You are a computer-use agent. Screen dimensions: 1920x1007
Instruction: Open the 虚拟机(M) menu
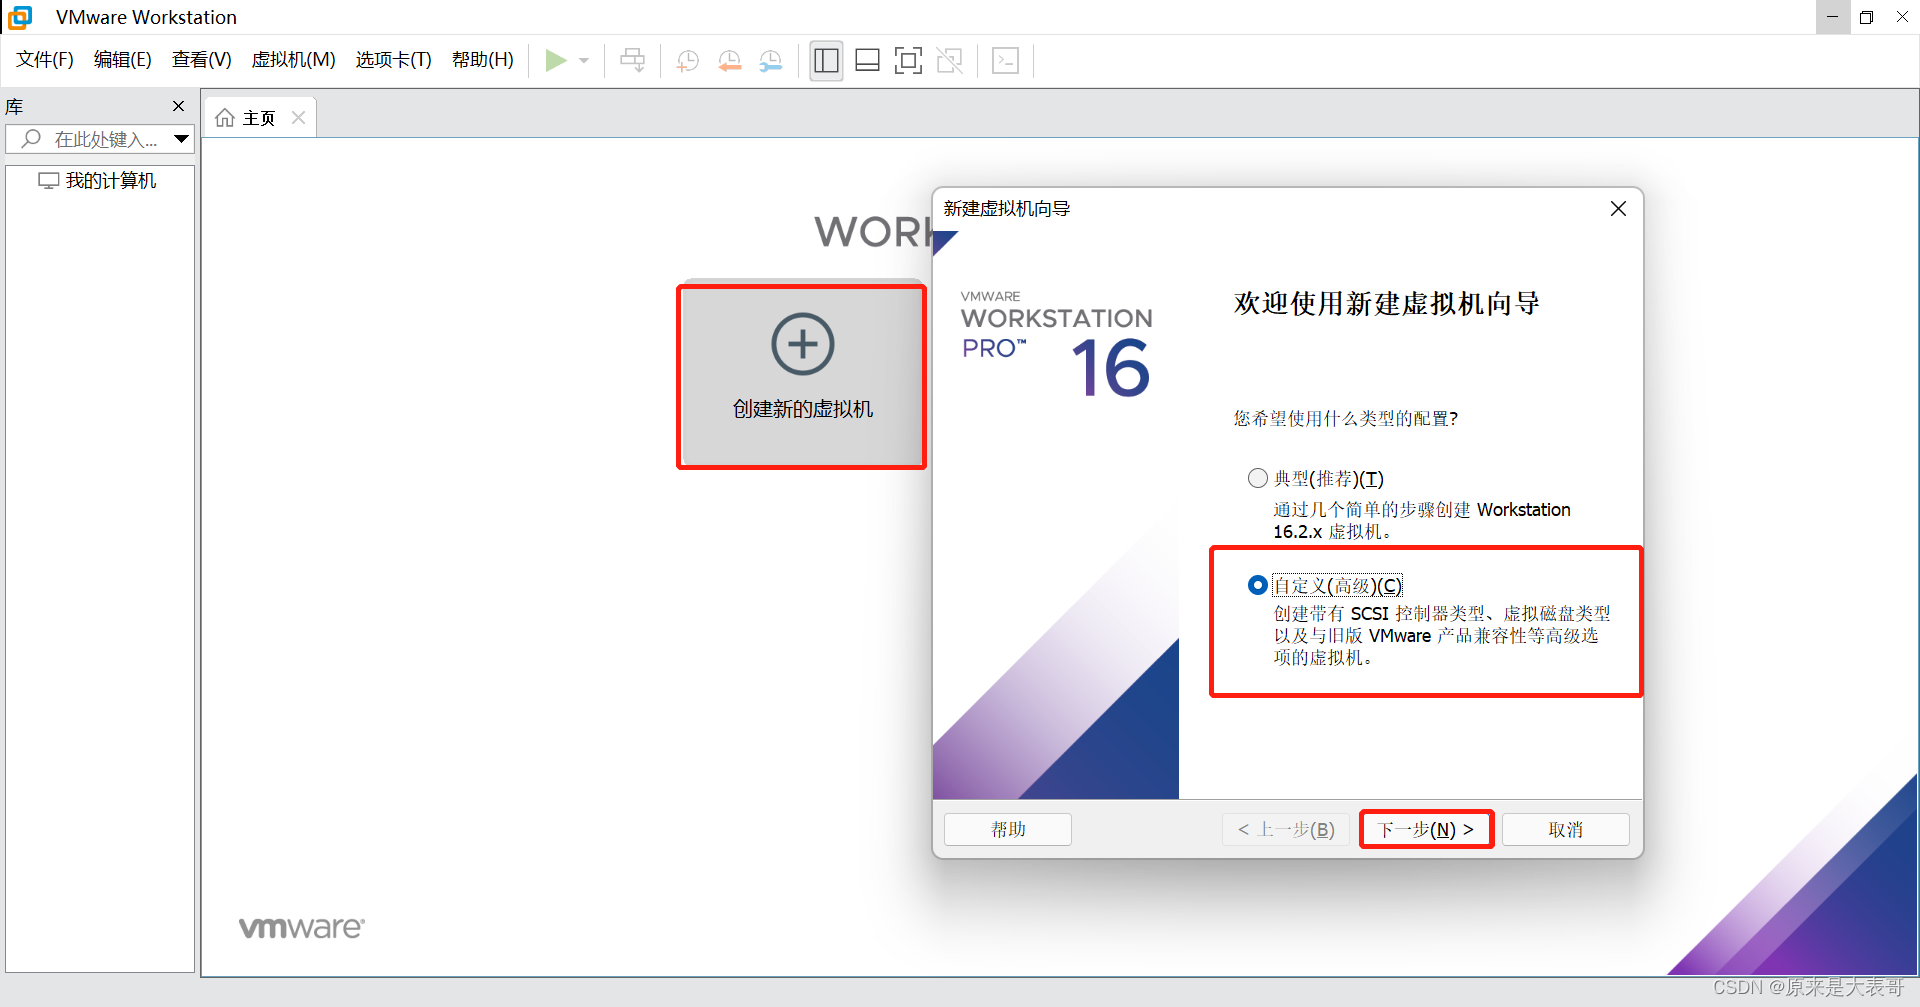293,60
